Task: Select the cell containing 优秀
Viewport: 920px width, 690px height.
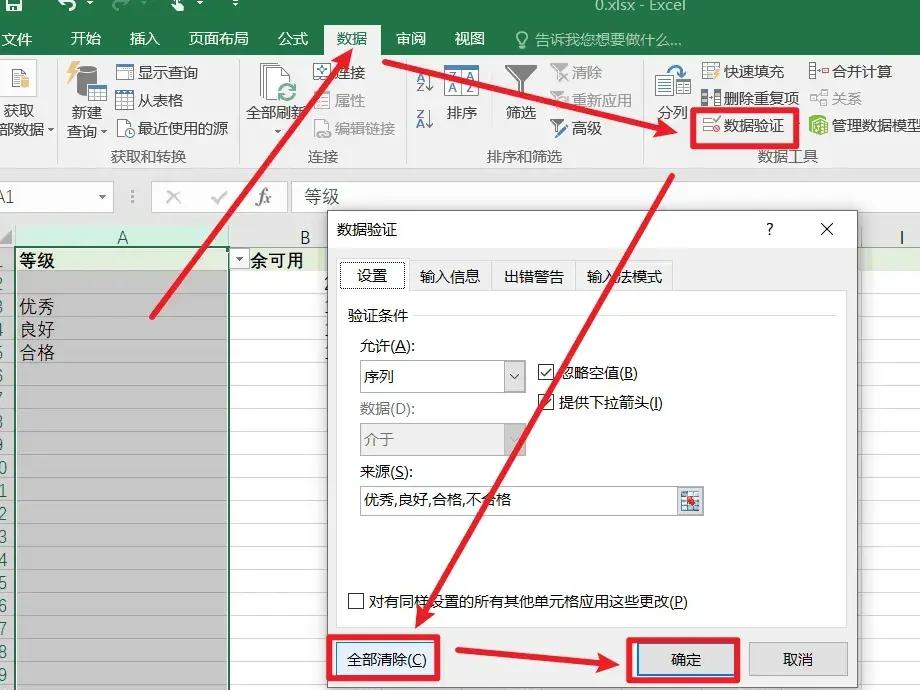Action: click(122, 306)
